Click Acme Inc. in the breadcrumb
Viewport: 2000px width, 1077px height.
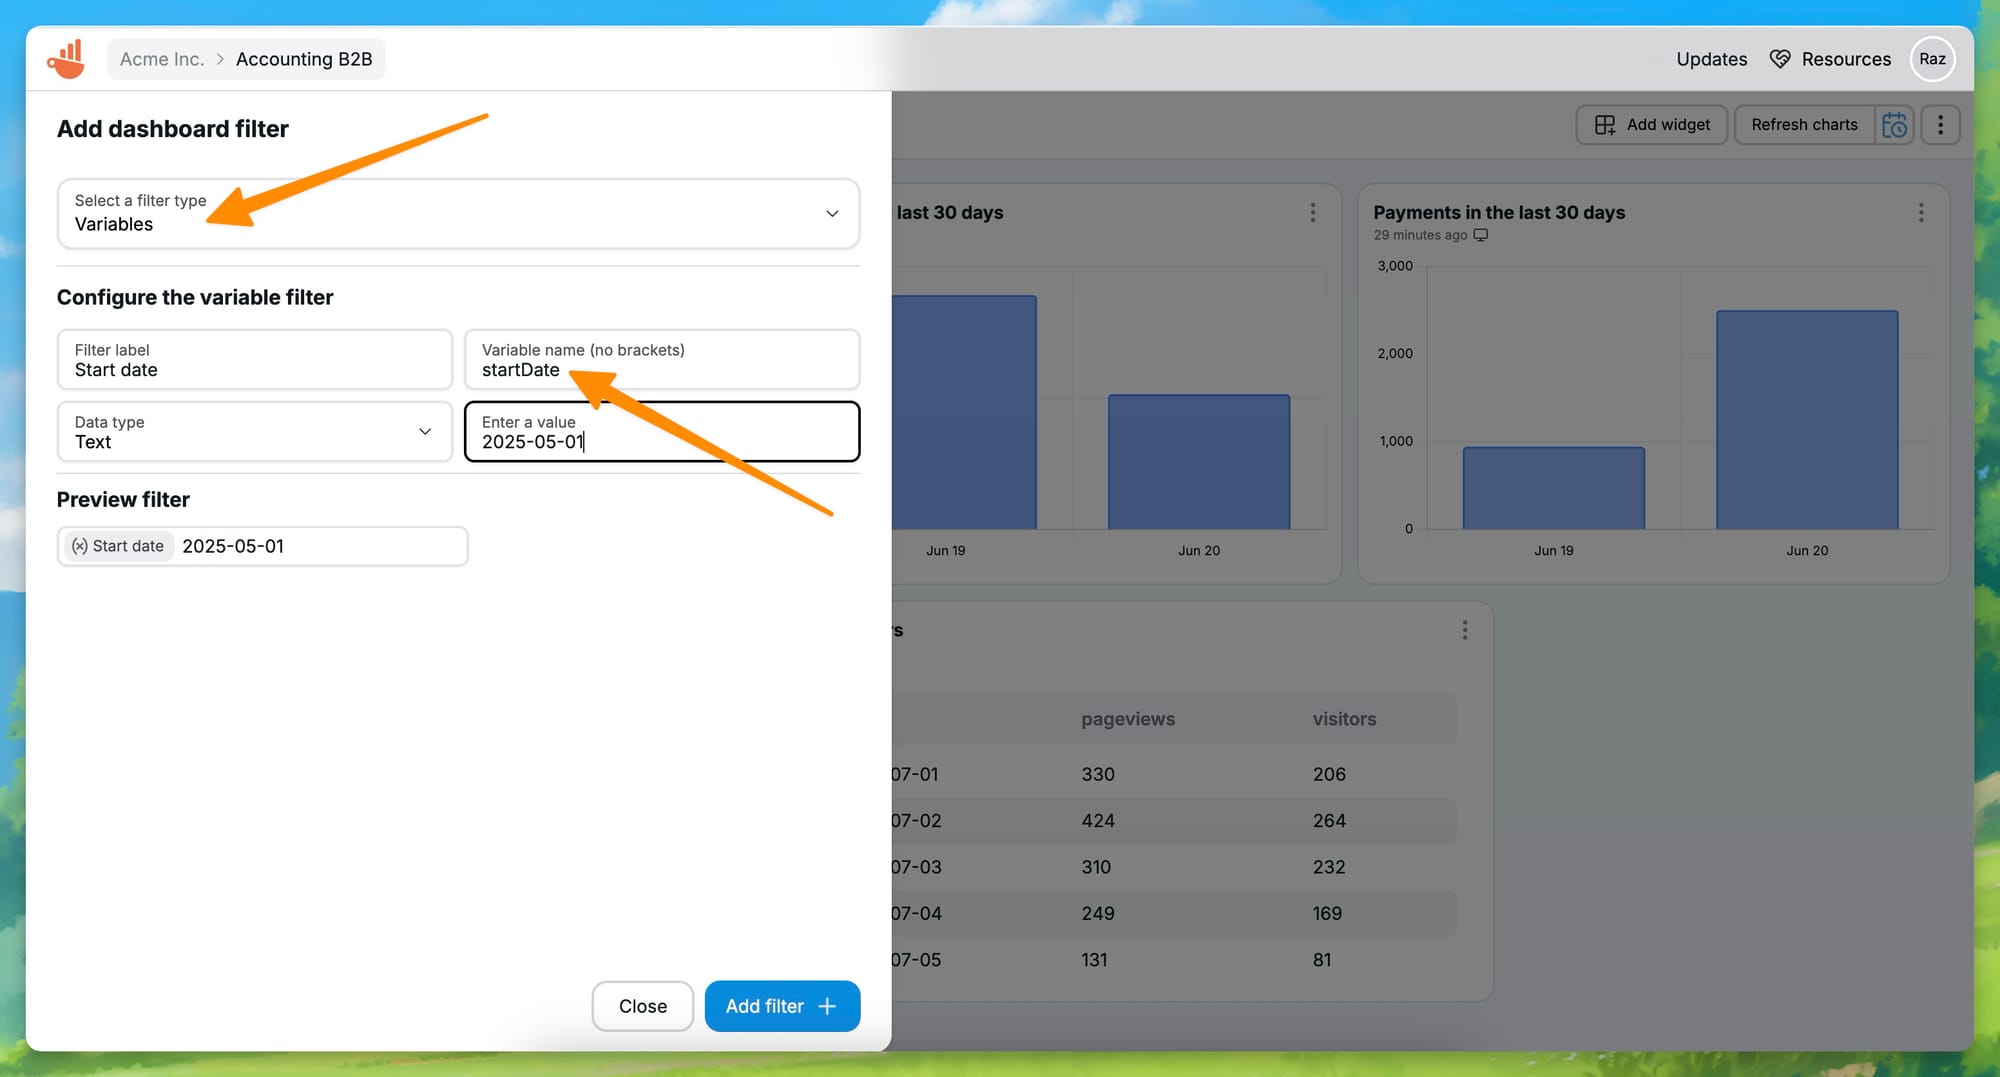pos(162,59)
